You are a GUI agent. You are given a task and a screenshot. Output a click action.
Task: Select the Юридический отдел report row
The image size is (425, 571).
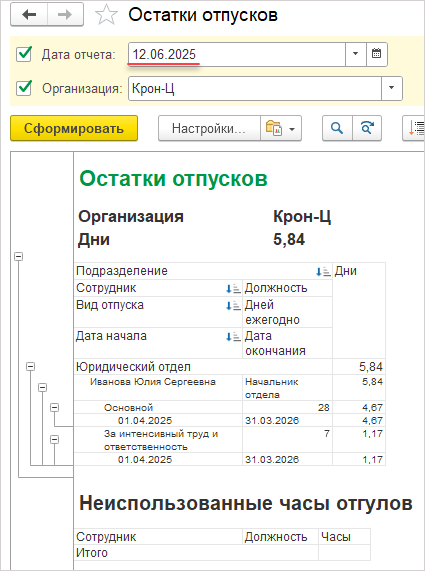click(x=229, y=367)
